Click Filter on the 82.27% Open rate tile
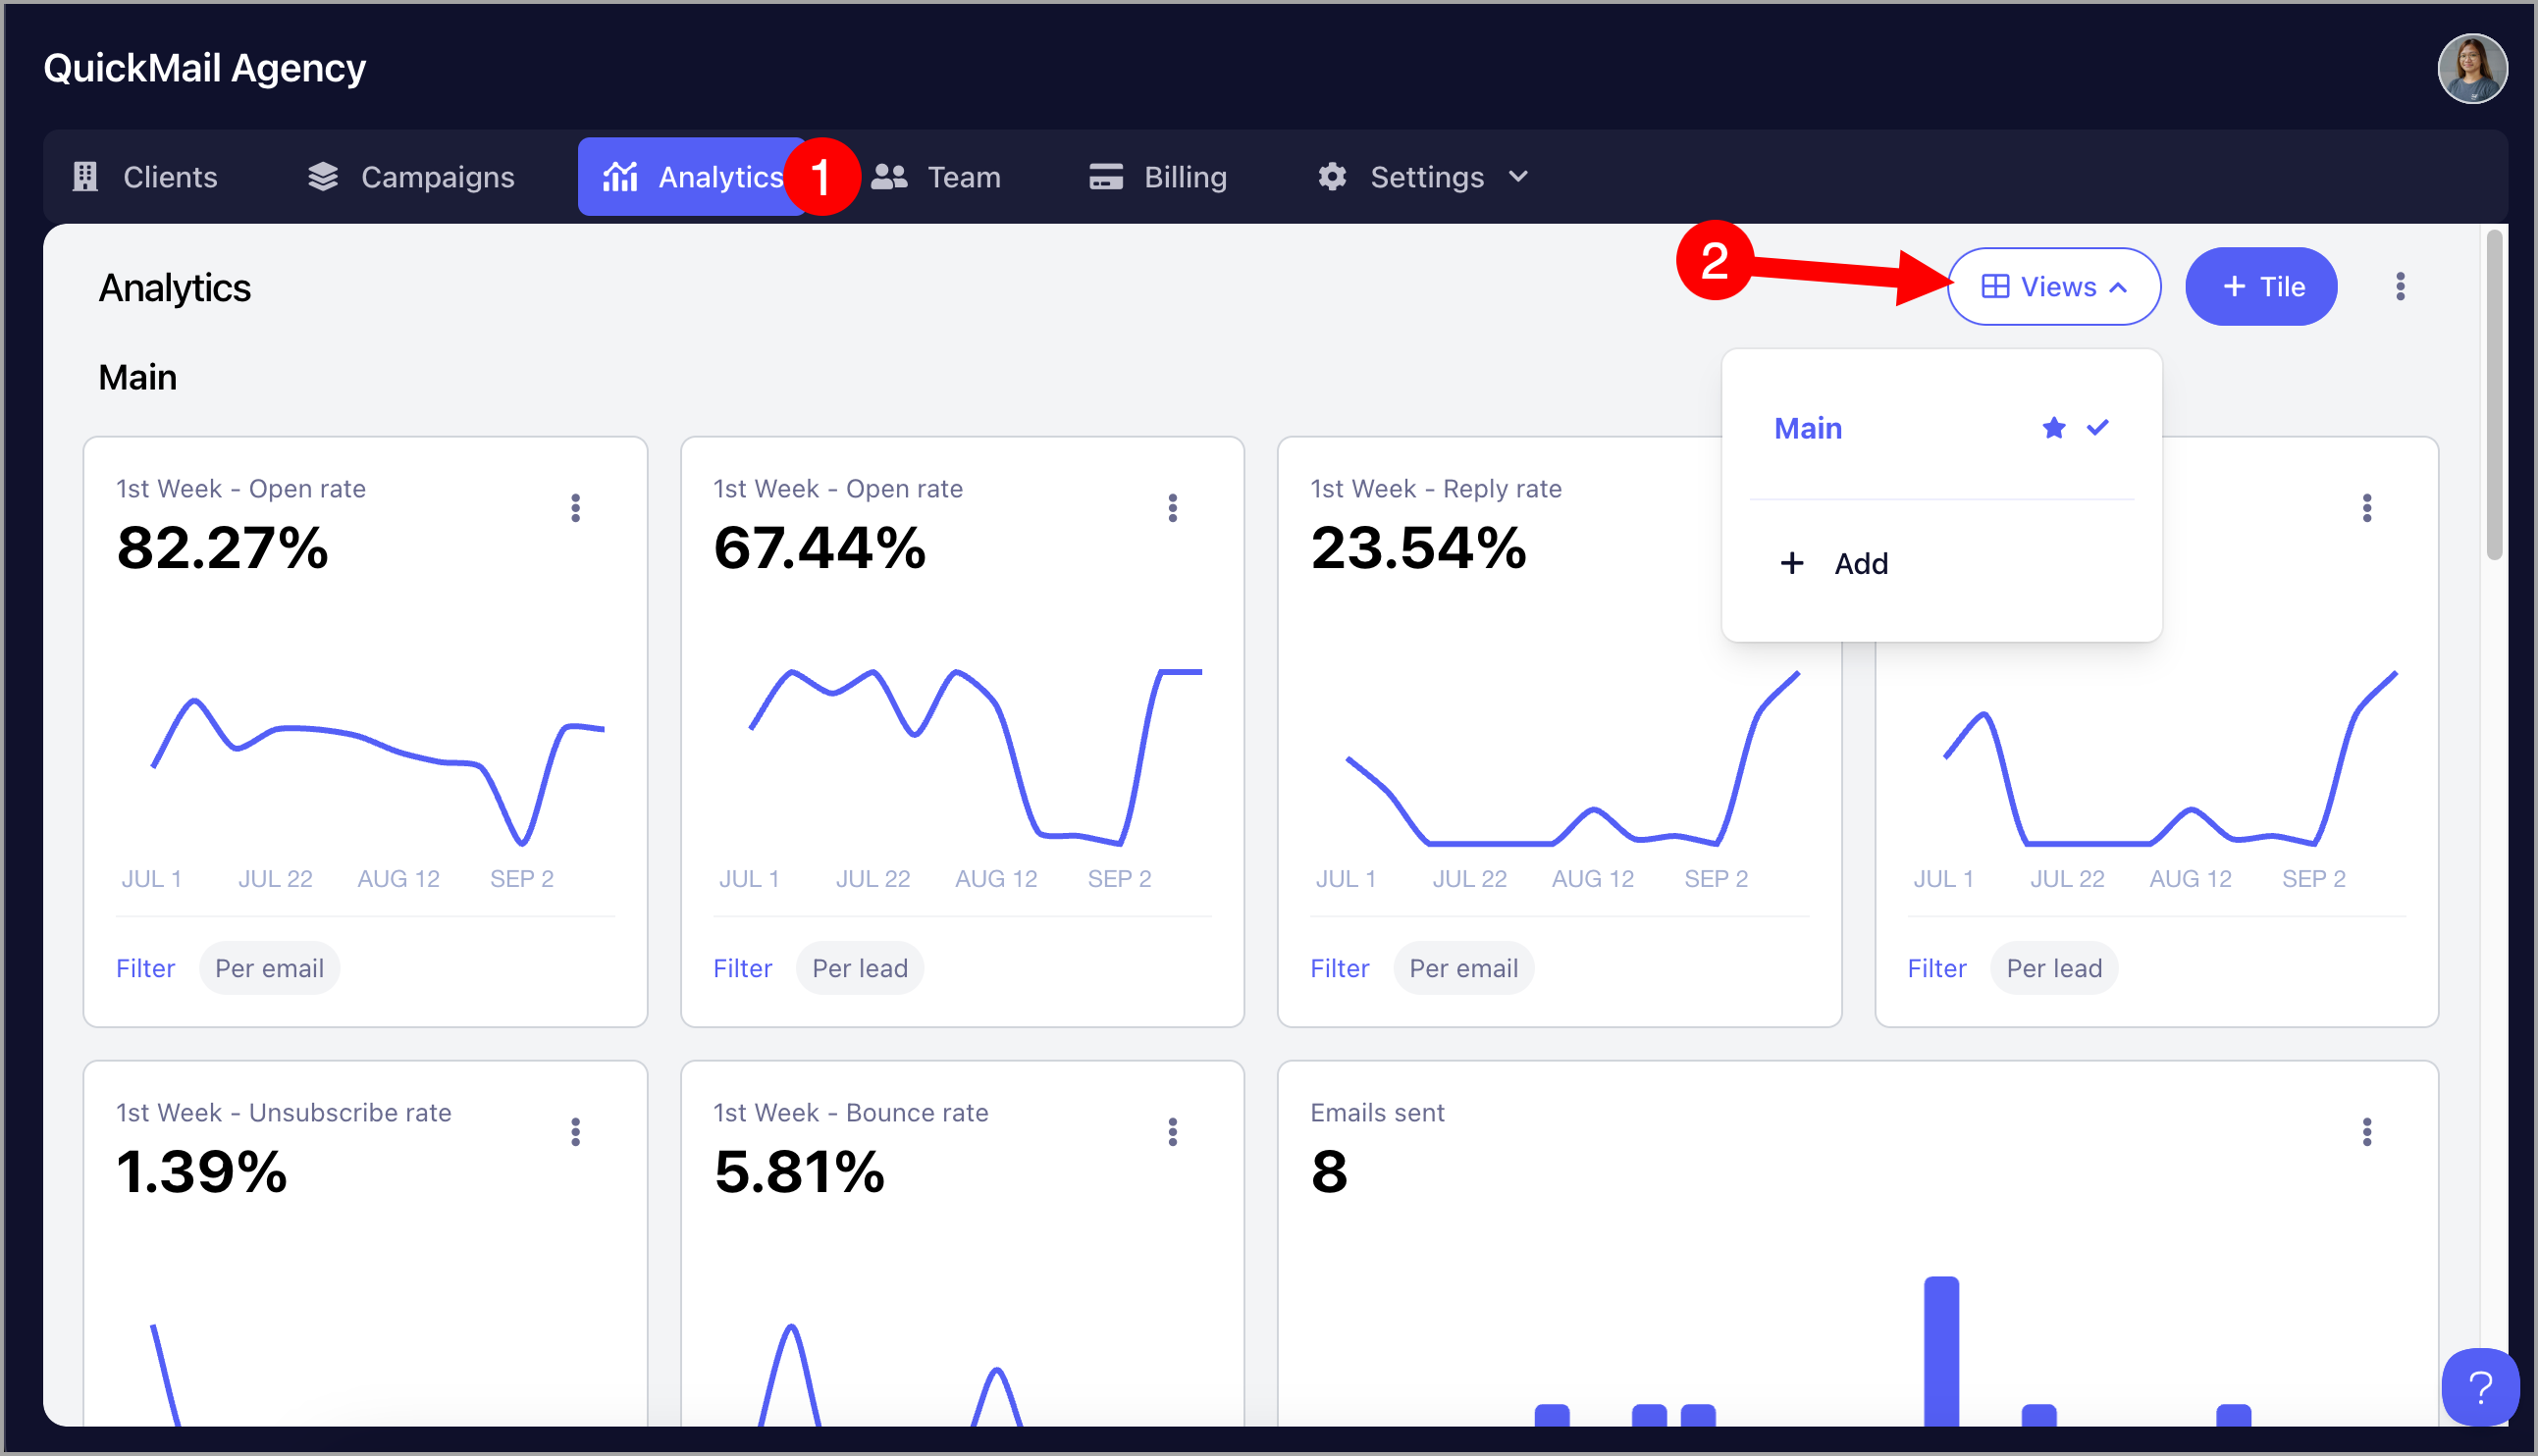The width and height of the screenshot is (2538, 1456). tap(145, 968)
